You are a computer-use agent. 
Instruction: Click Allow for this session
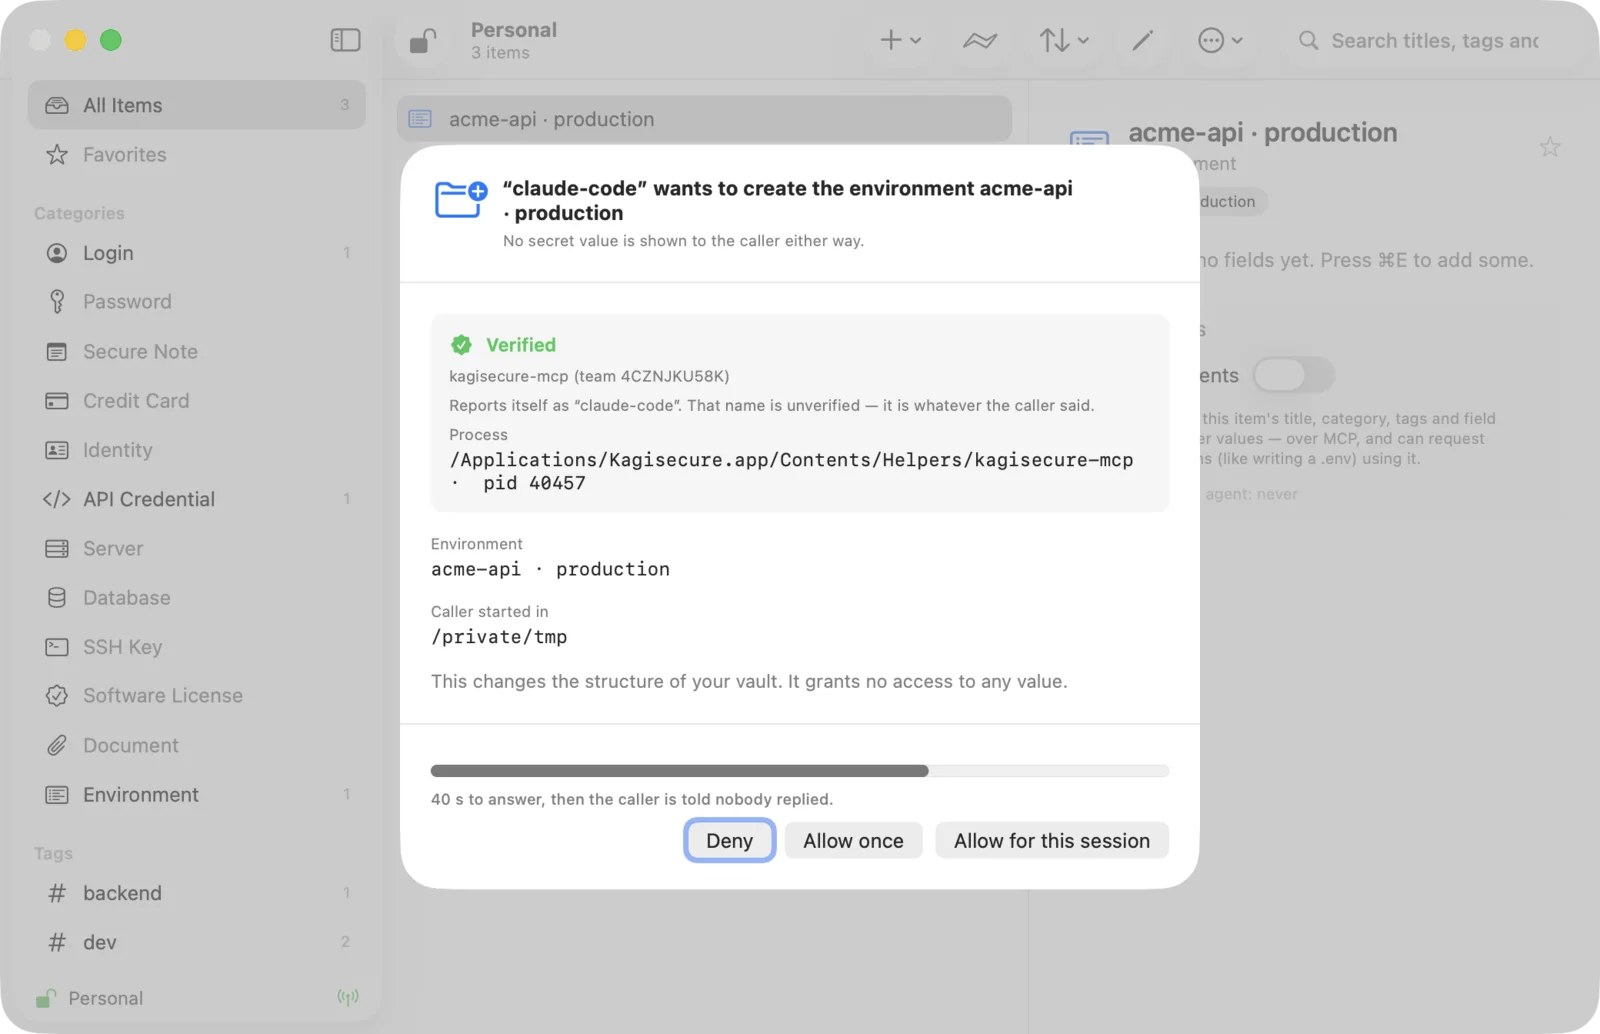[1052, 841]
